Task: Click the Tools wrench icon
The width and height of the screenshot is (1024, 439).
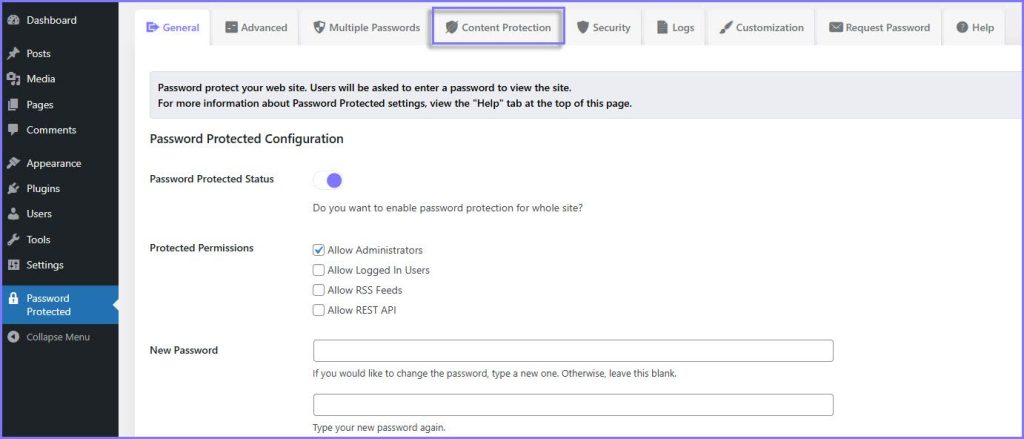Action: 13,240
